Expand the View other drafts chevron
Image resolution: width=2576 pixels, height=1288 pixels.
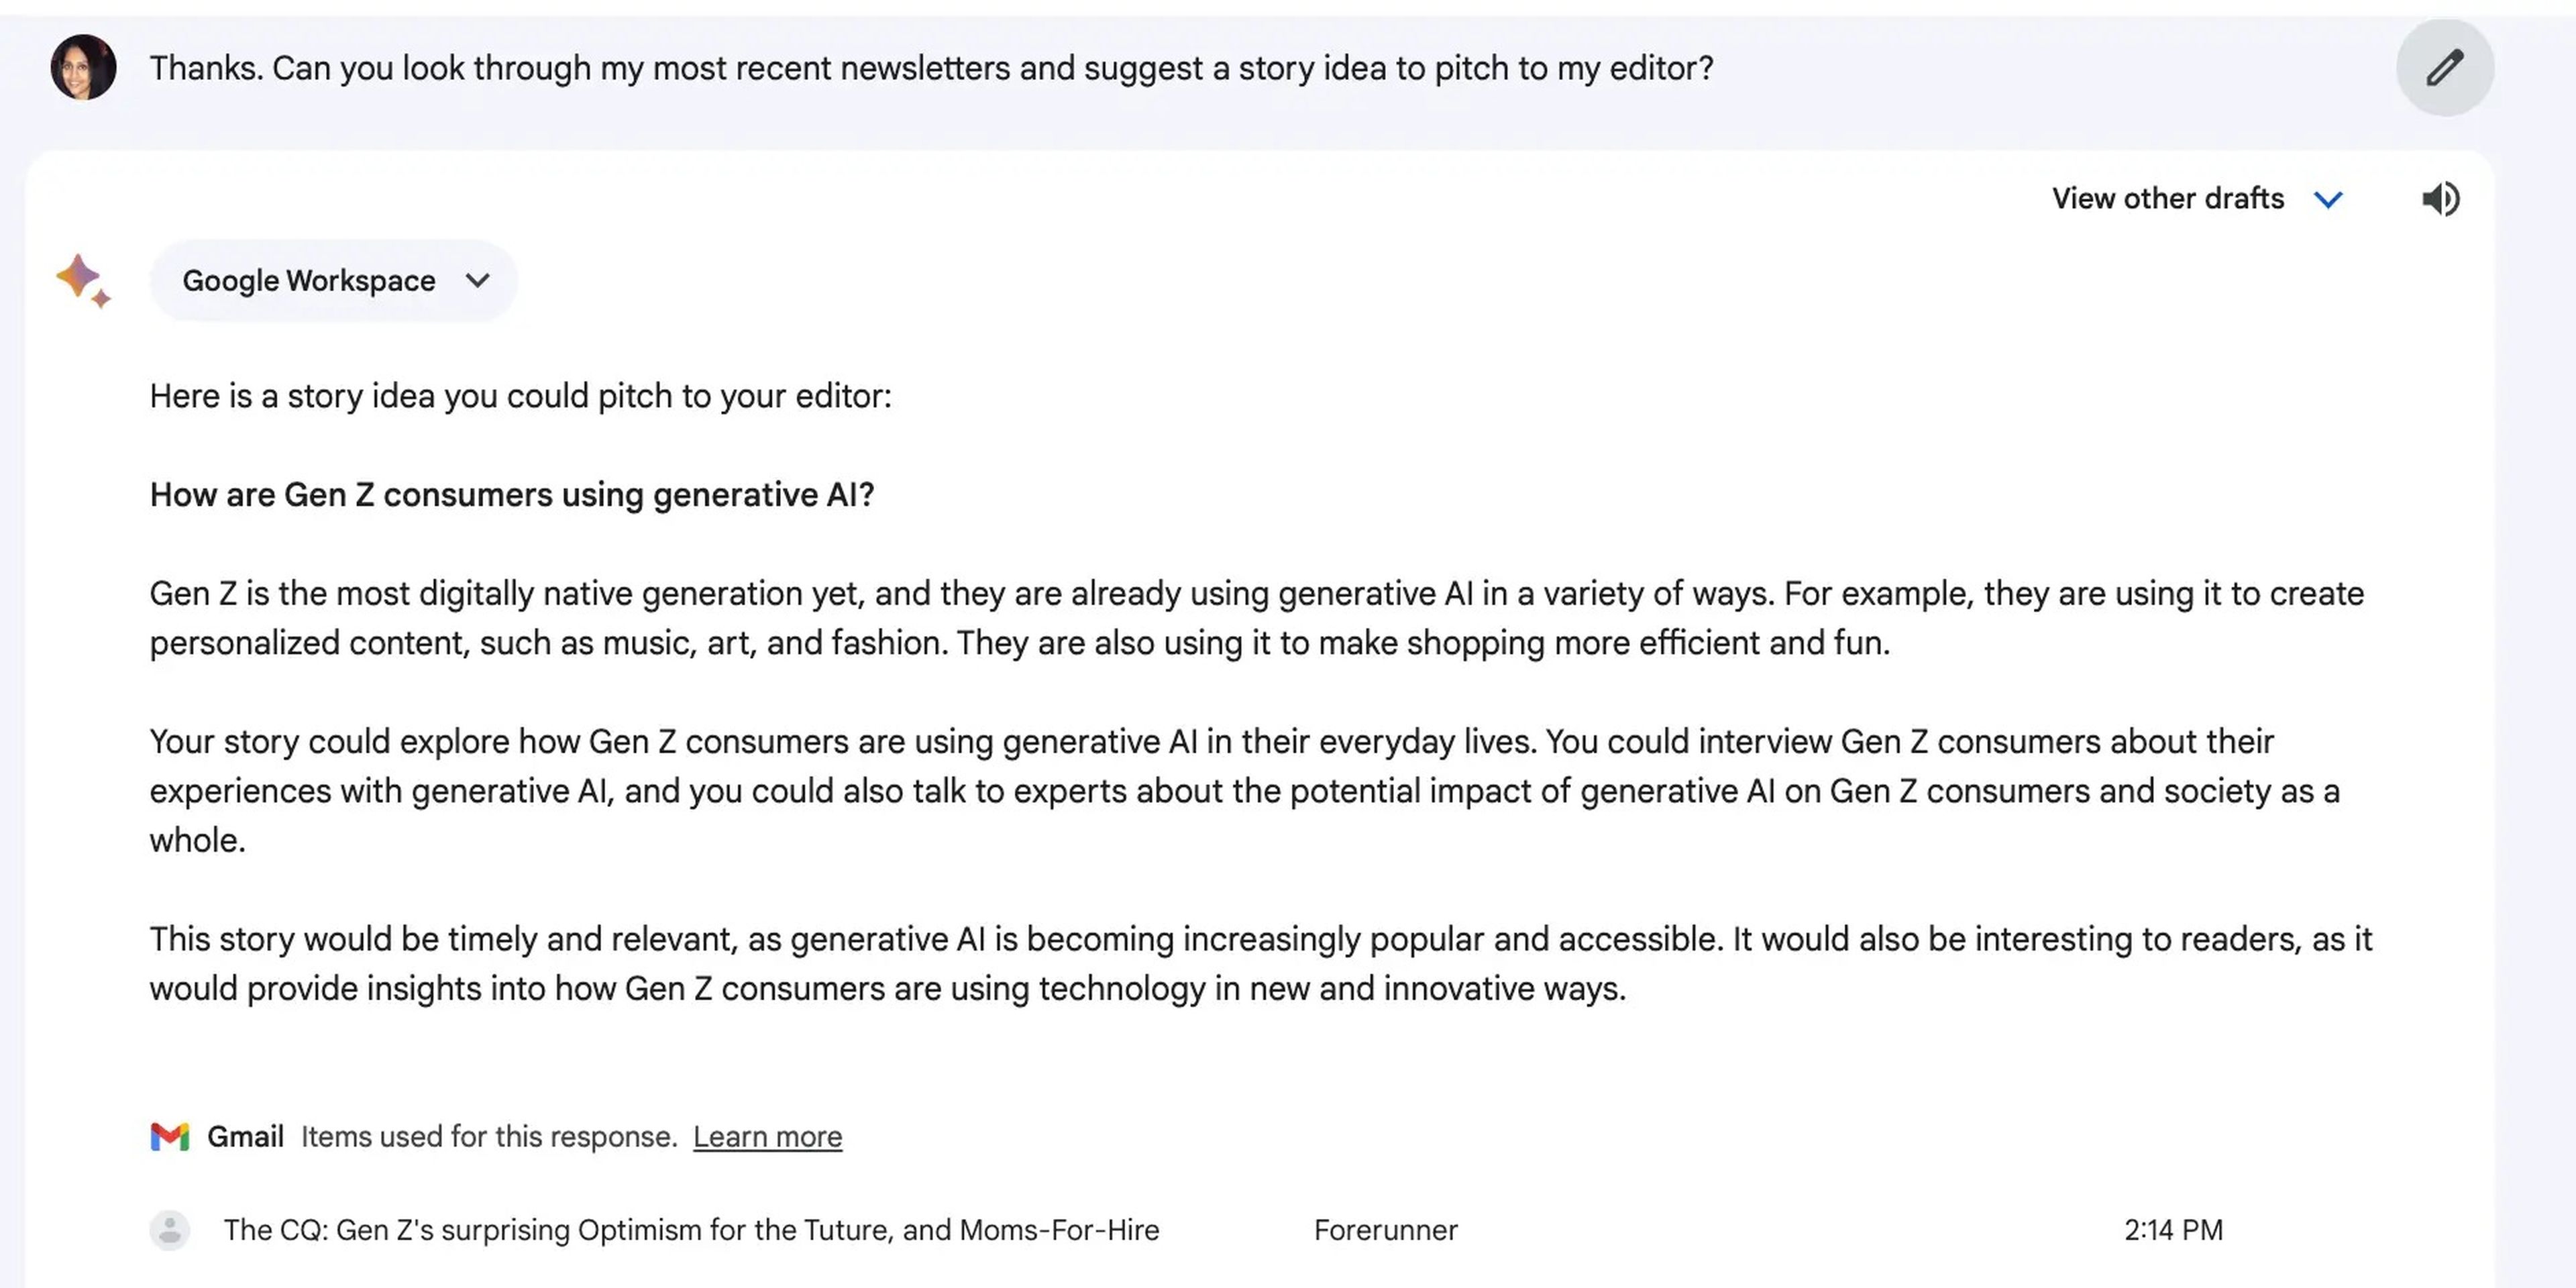coord(2328,199)
